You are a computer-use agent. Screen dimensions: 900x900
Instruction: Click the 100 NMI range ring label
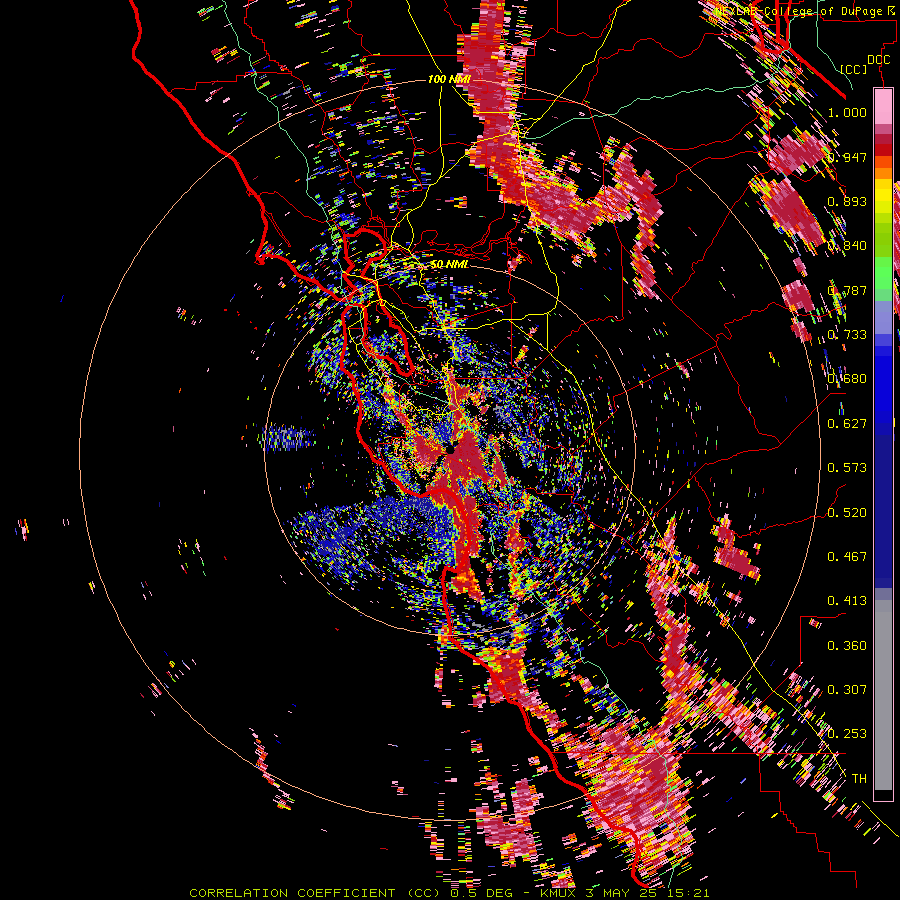[x=449, y=79]
